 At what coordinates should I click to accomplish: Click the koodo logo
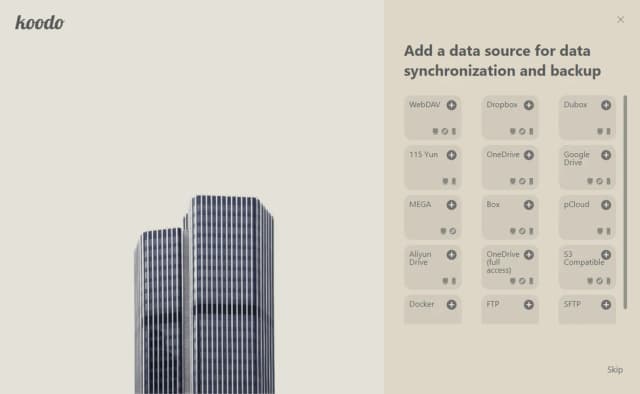(x=40, y=23)
